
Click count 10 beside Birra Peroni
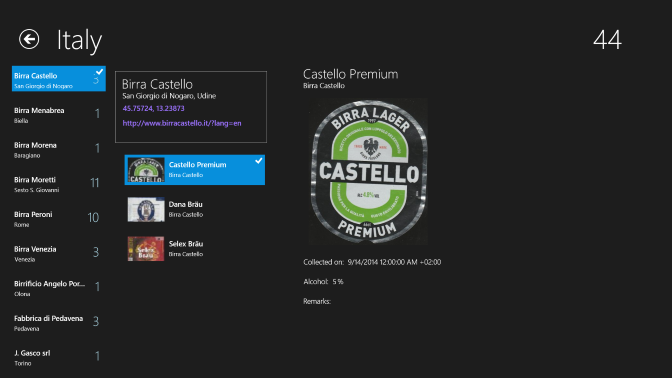[x=93, y=218]
